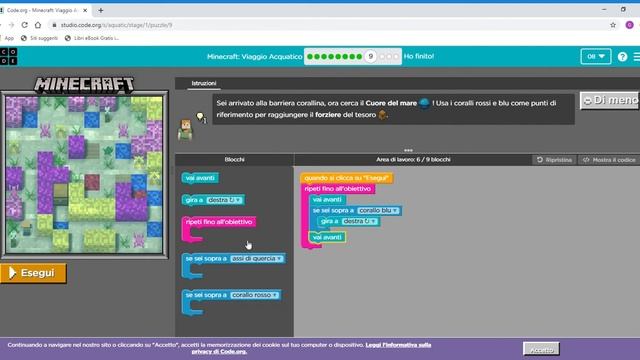Click the padlock site info icon
This screenshot has width=640, height=360.
(x=54, y=25)
